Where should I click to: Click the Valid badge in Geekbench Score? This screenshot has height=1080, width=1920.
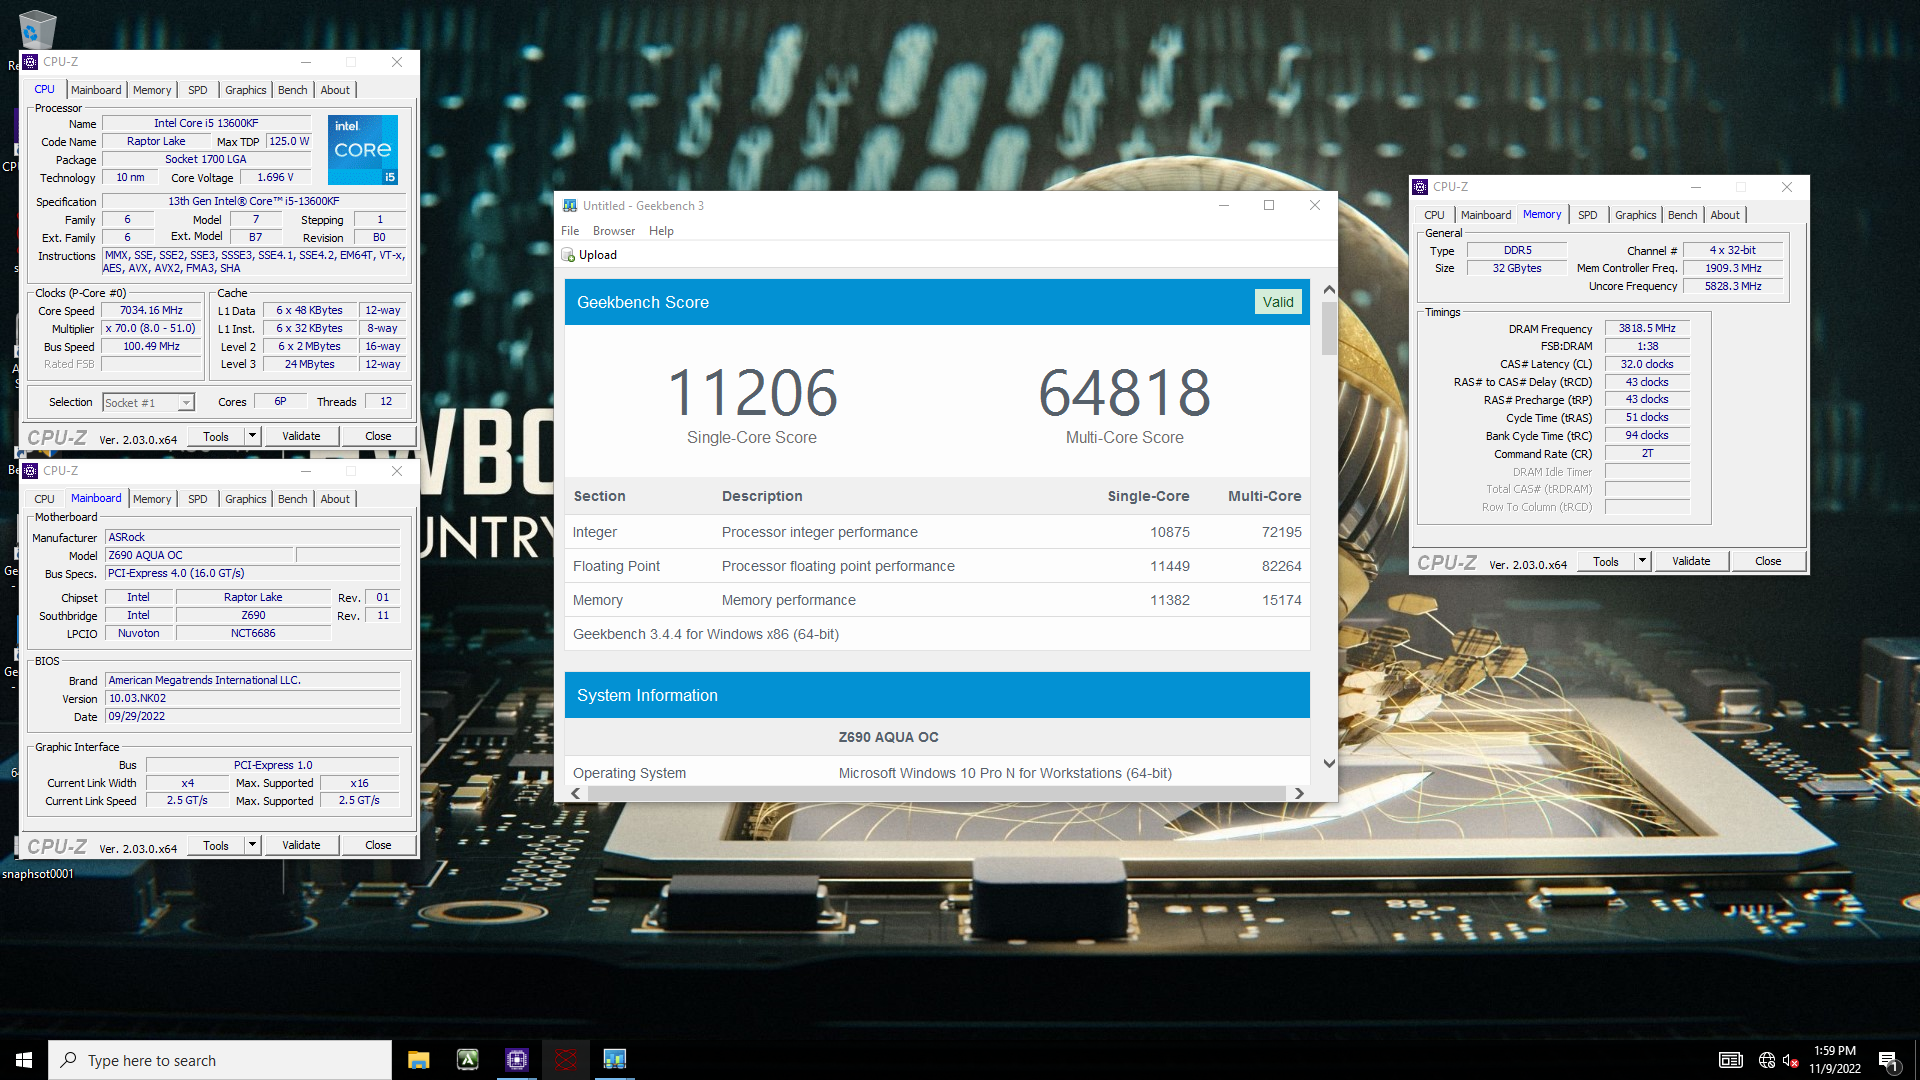[x=1278, y=302]
